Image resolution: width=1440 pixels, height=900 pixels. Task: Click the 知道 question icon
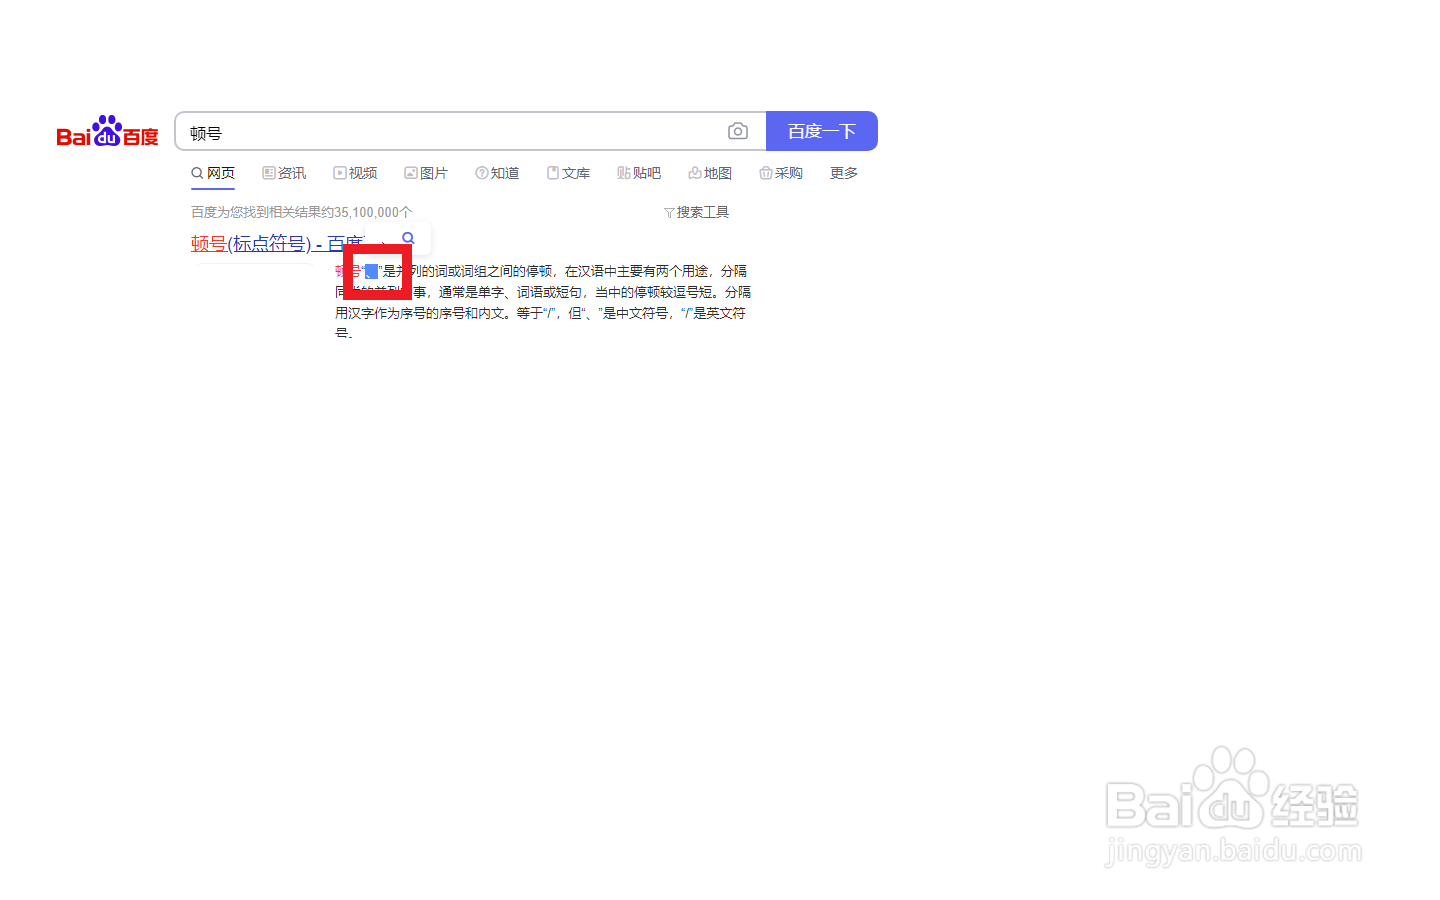(x=482, y=172)
